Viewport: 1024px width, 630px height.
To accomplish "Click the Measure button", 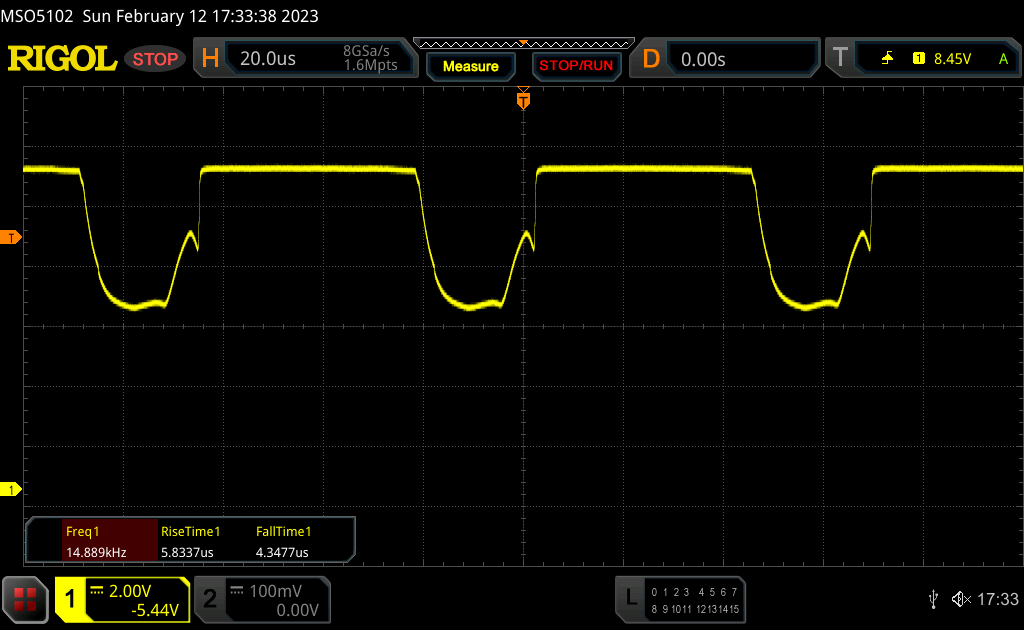I will point(470,66).
